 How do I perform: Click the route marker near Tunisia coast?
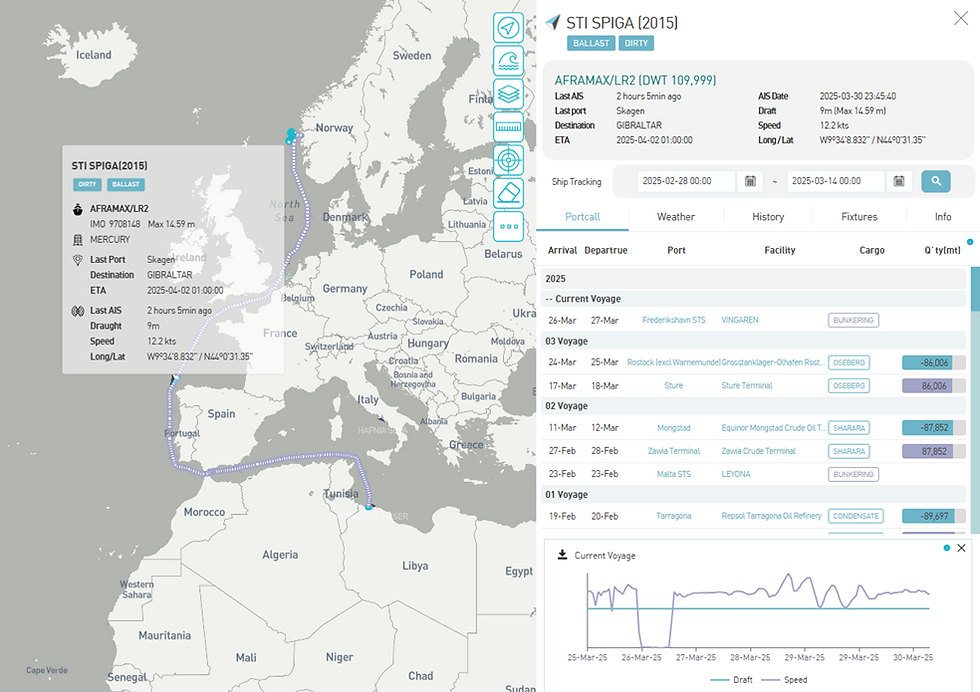tap(369, 506)
